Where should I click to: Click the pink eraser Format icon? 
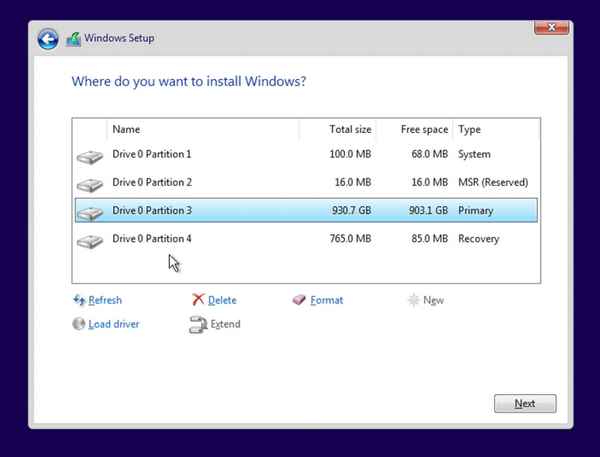[x=299, y=300]
